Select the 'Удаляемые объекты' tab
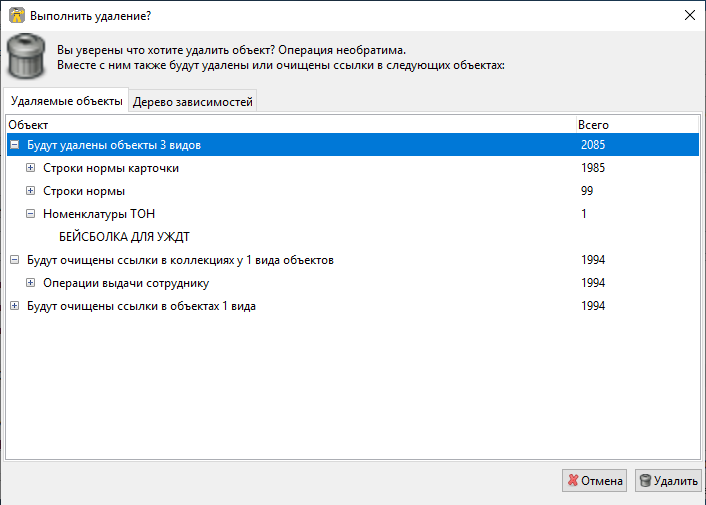This screenshot has height=505, width=706. point(66,101)
